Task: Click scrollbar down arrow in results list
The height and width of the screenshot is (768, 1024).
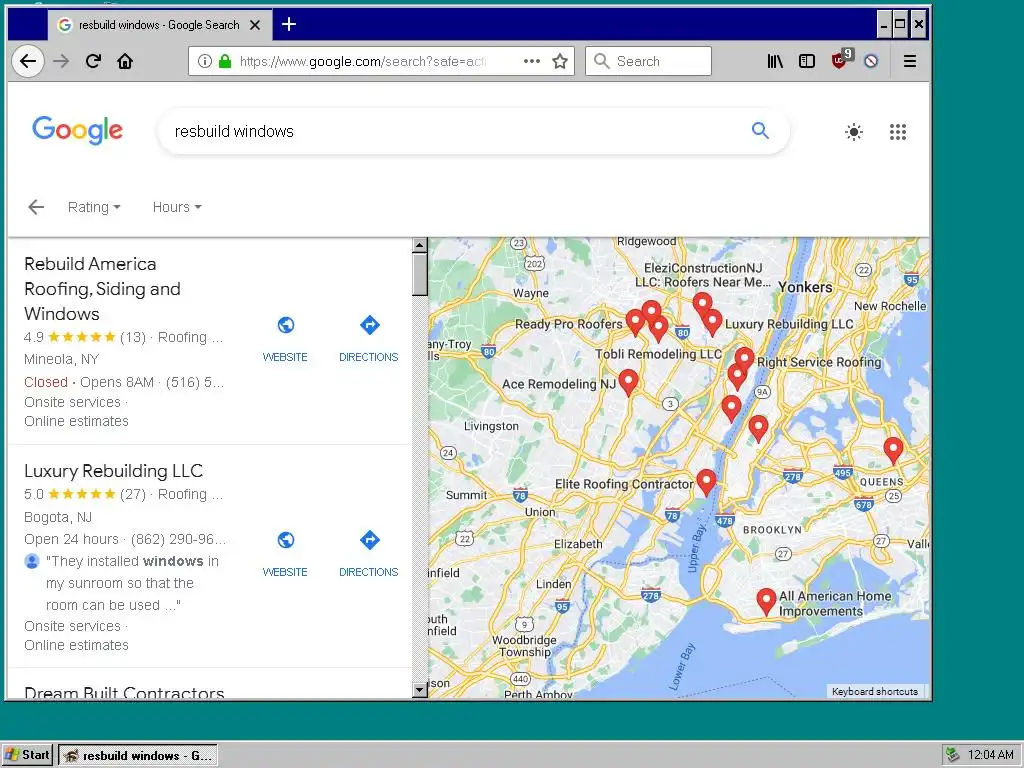Action: pos(420,690)
